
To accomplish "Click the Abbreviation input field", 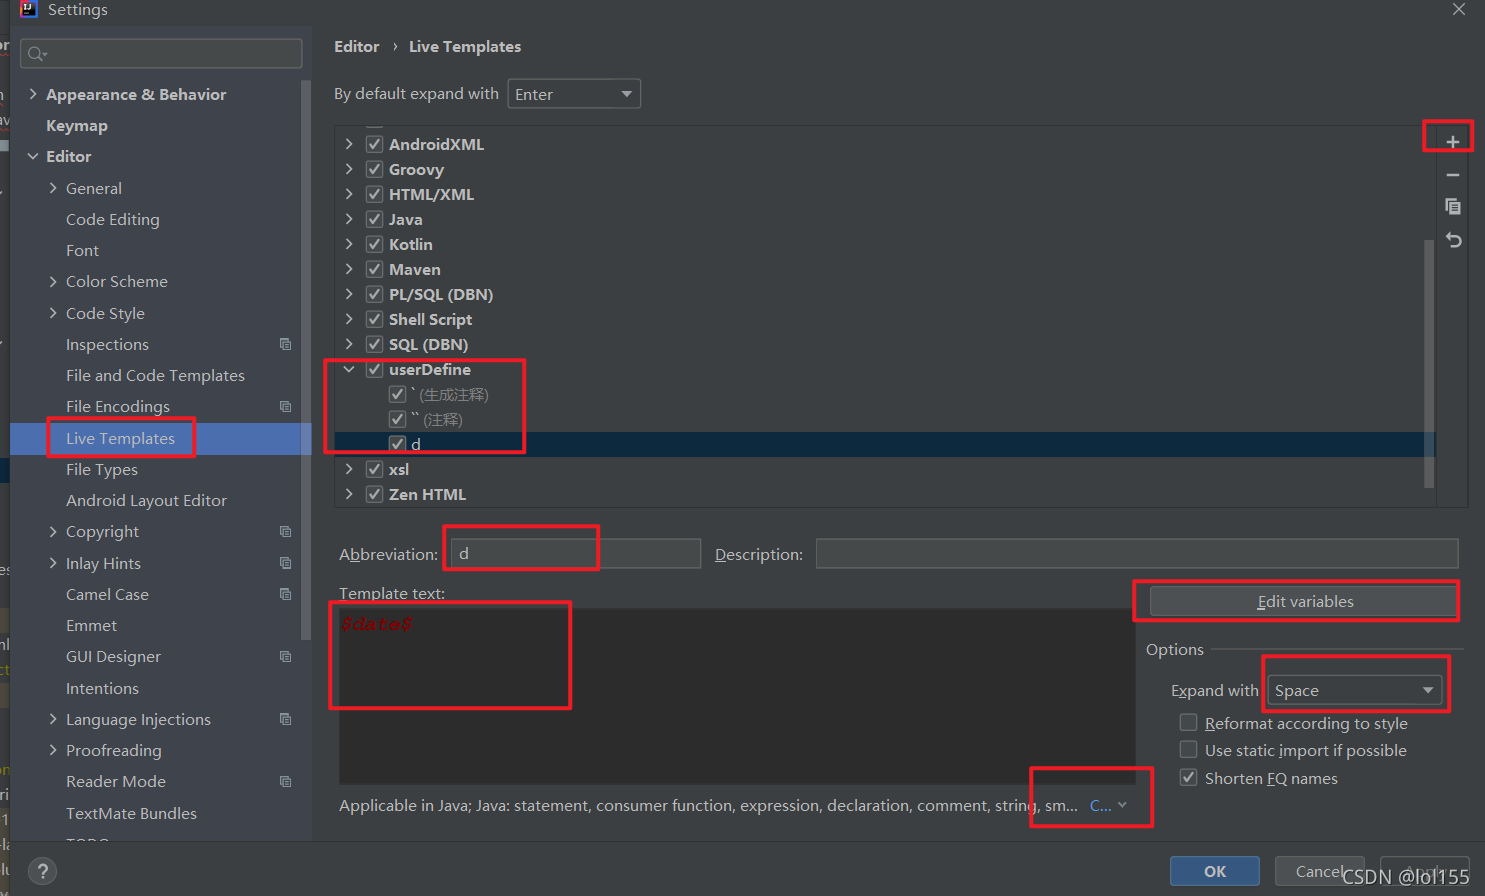I will coord(575,553).
